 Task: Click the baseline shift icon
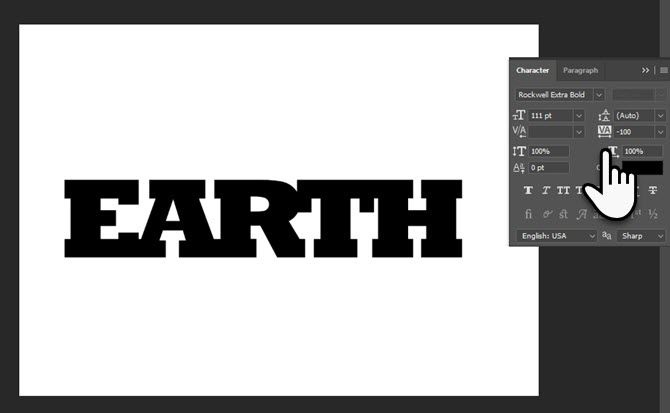[519, 167]
